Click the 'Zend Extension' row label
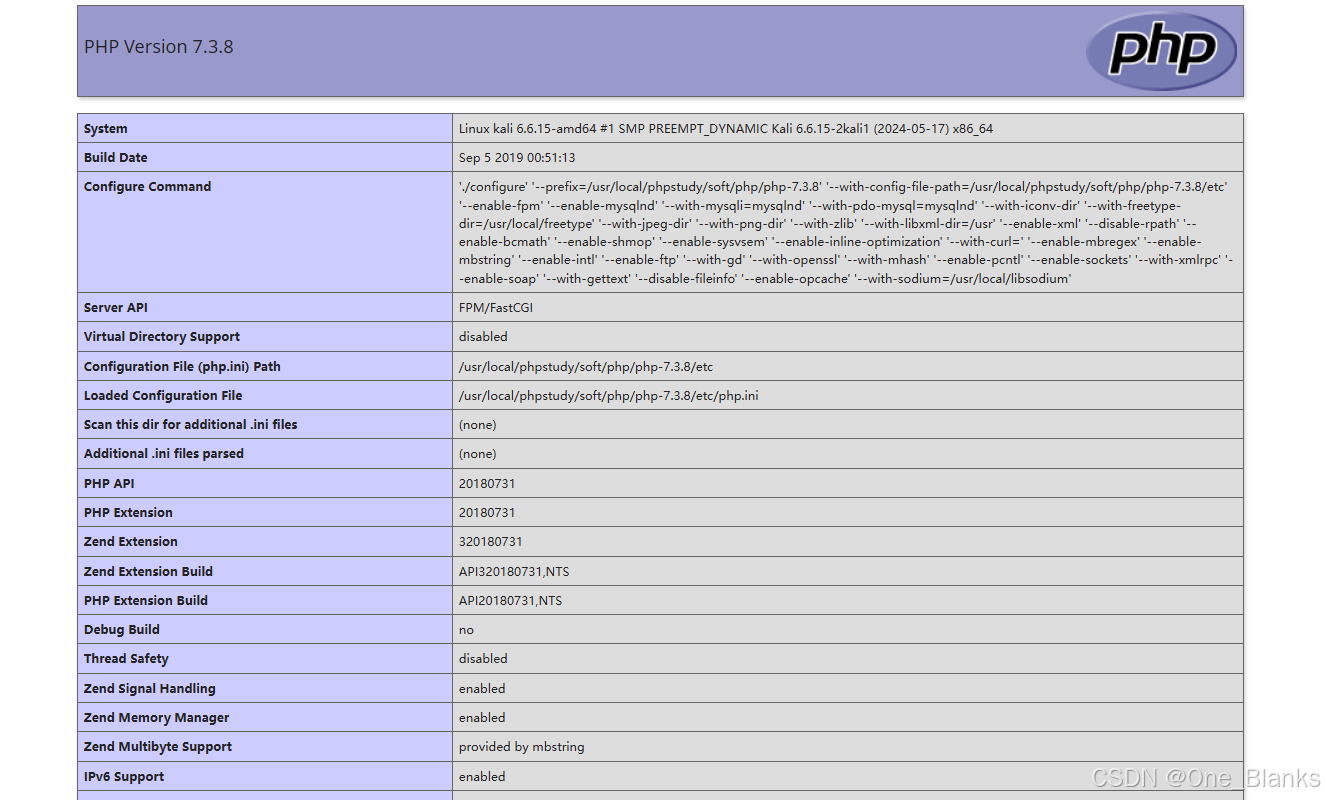Image resolution: width=1325 pixels, height=800 pixels. click(131, 542)
